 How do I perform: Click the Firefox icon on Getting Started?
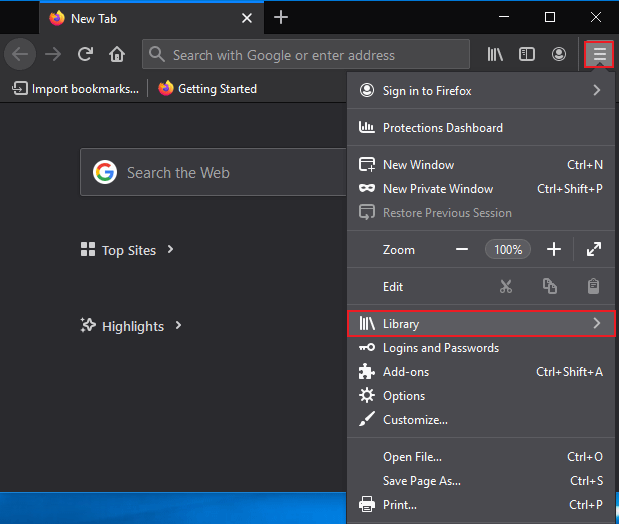166,88
